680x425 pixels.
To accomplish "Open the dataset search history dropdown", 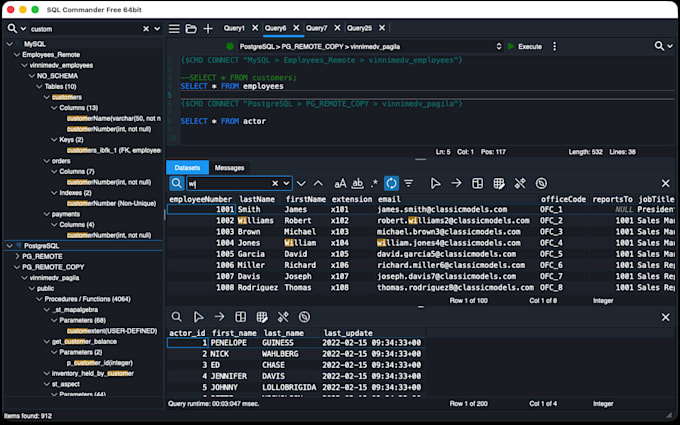I will pyautogui.click(x=286, y=183).
